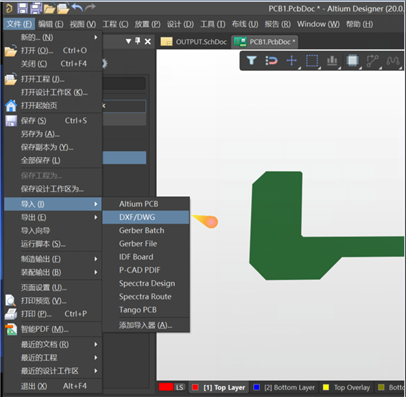
Task: Select the Filter funnel icon in PCB toolbar
Action: [251, 60]
